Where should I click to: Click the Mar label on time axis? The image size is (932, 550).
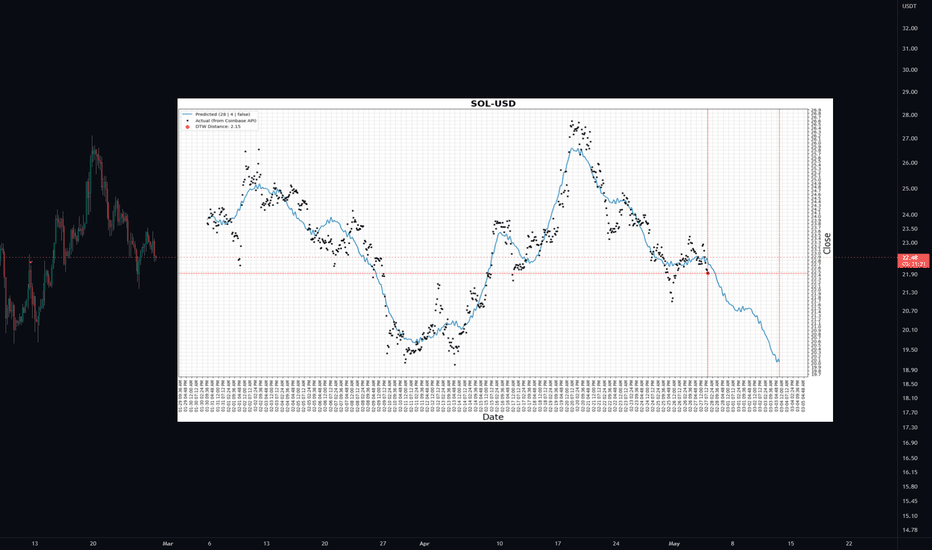point(168,543)
